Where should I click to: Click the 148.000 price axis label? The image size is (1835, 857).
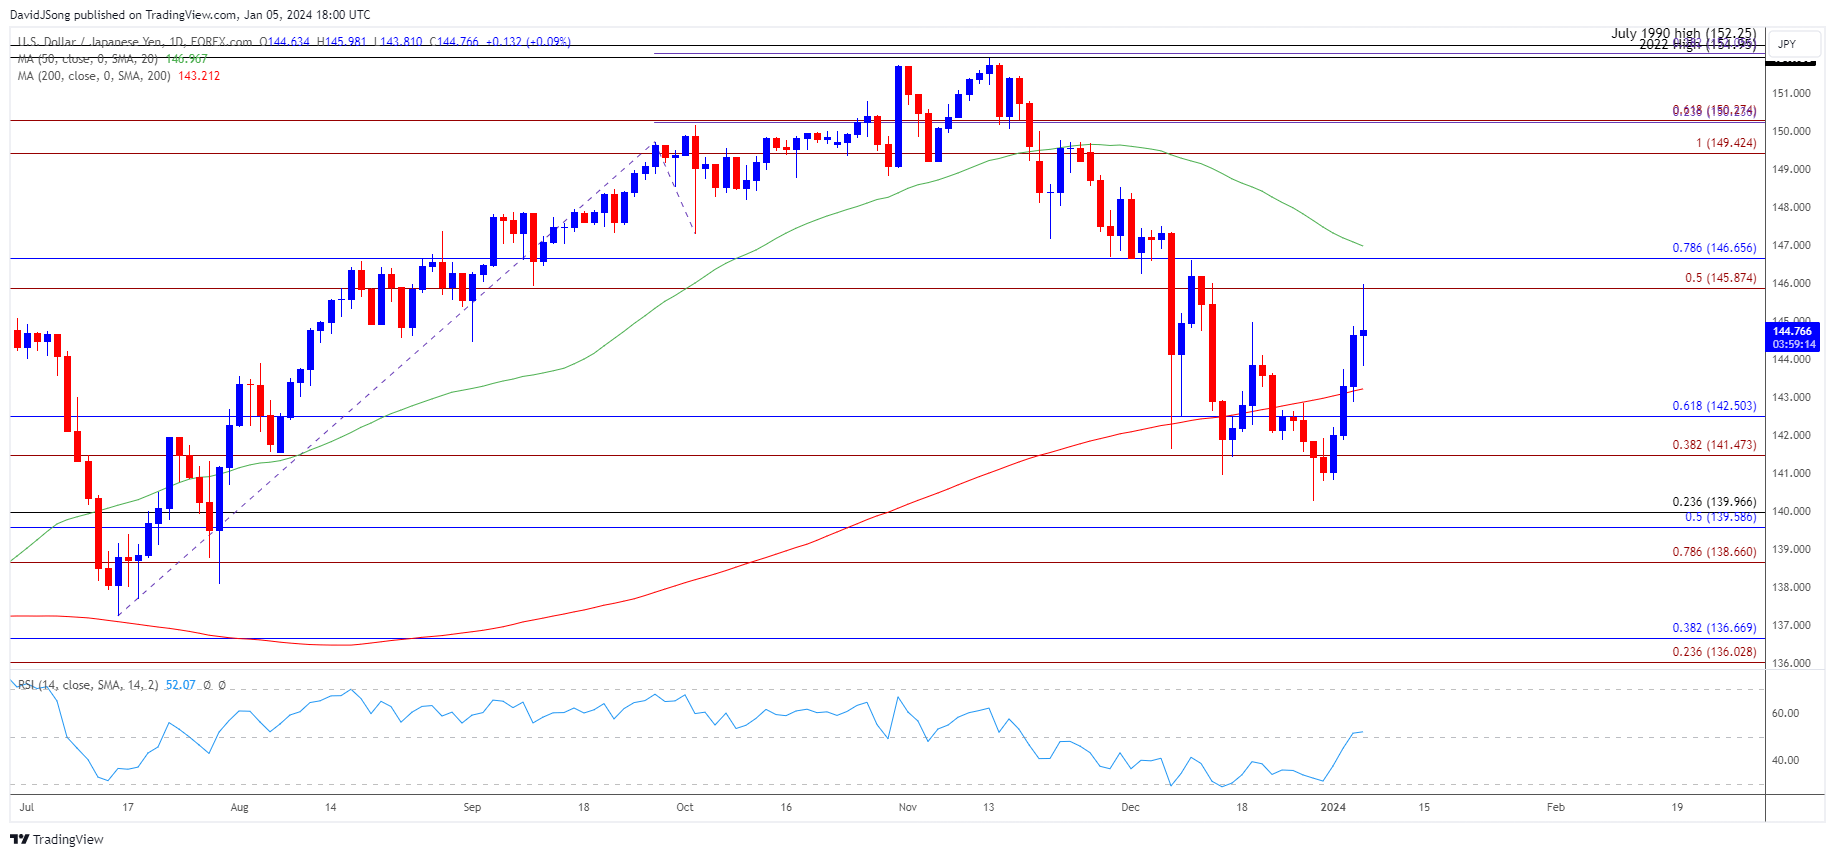[1791, 207]
